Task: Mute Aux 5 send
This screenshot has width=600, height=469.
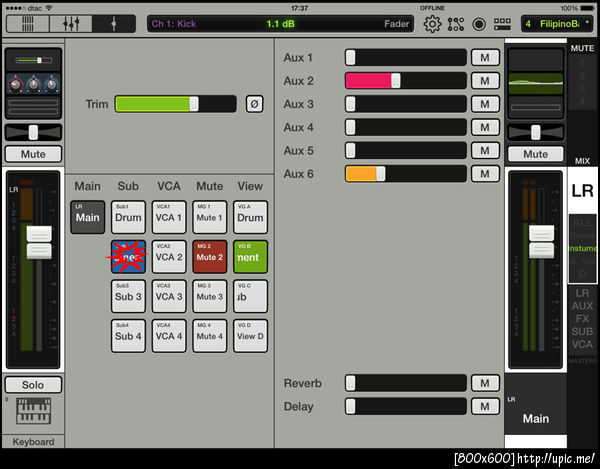Action: tap(485, 151)
